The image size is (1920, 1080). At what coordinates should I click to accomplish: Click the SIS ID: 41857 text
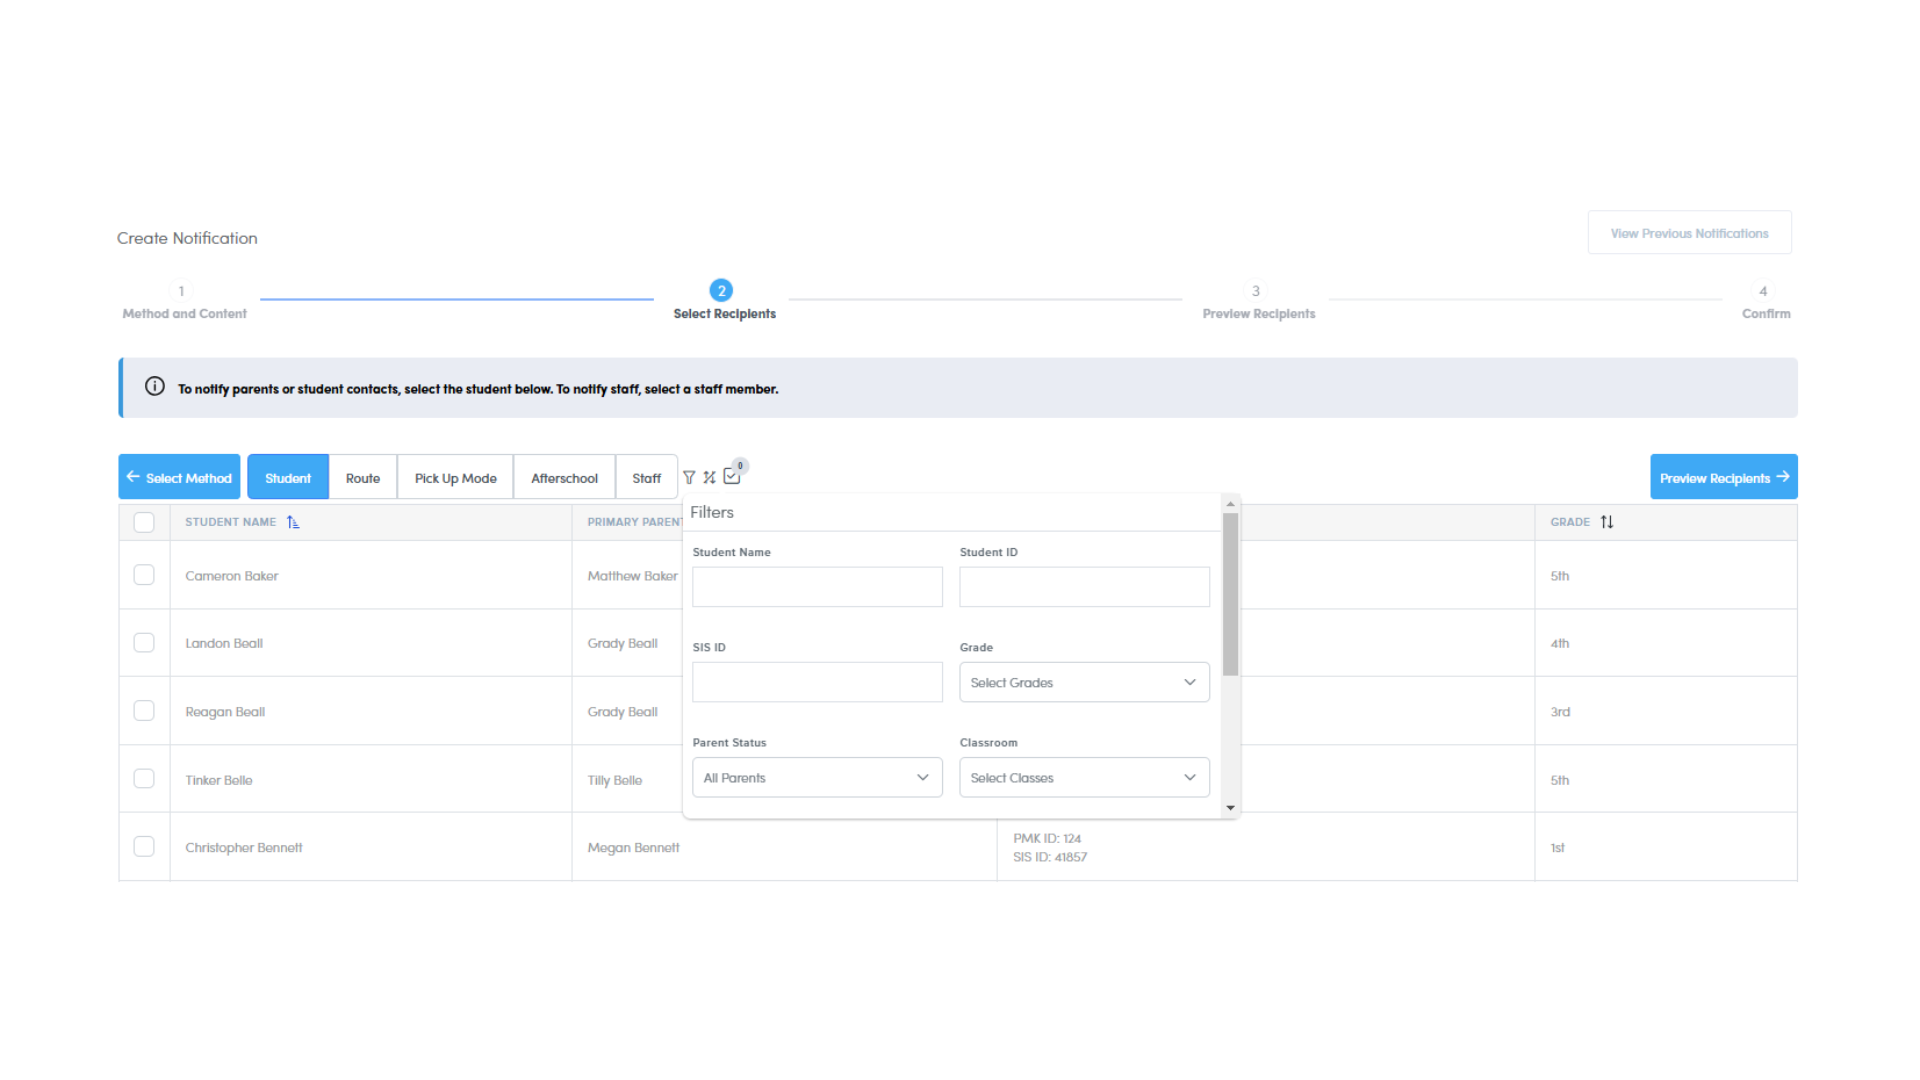coord(1050,857)
